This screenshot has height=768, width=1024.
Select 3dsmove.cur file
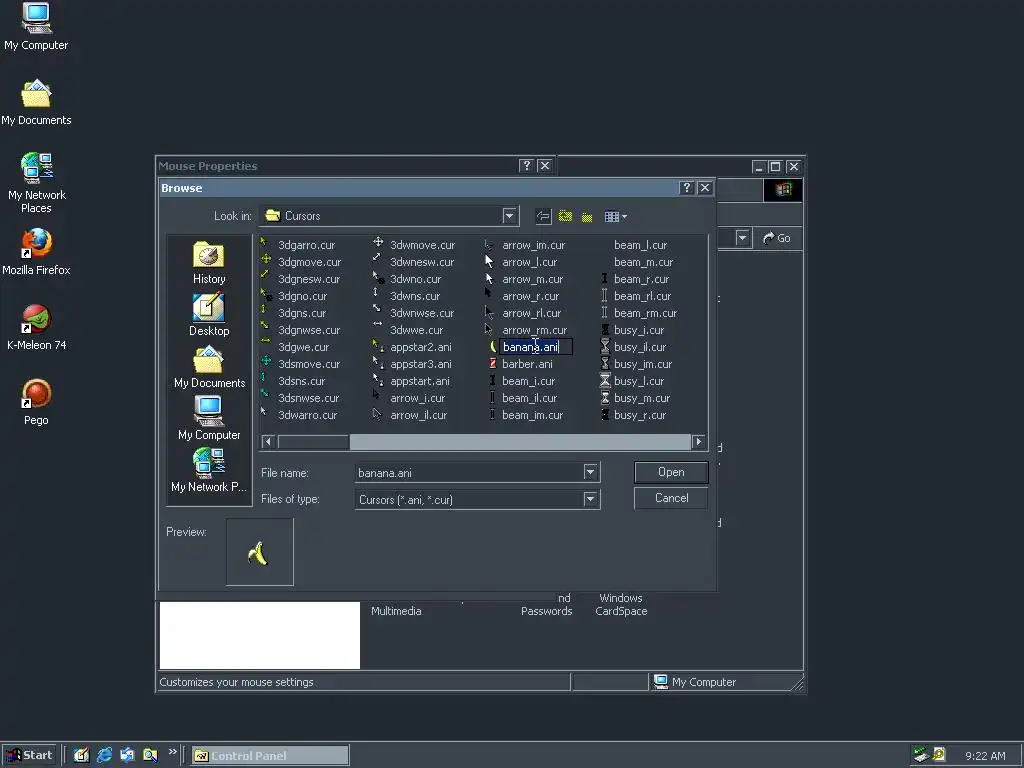coord(309,364)
